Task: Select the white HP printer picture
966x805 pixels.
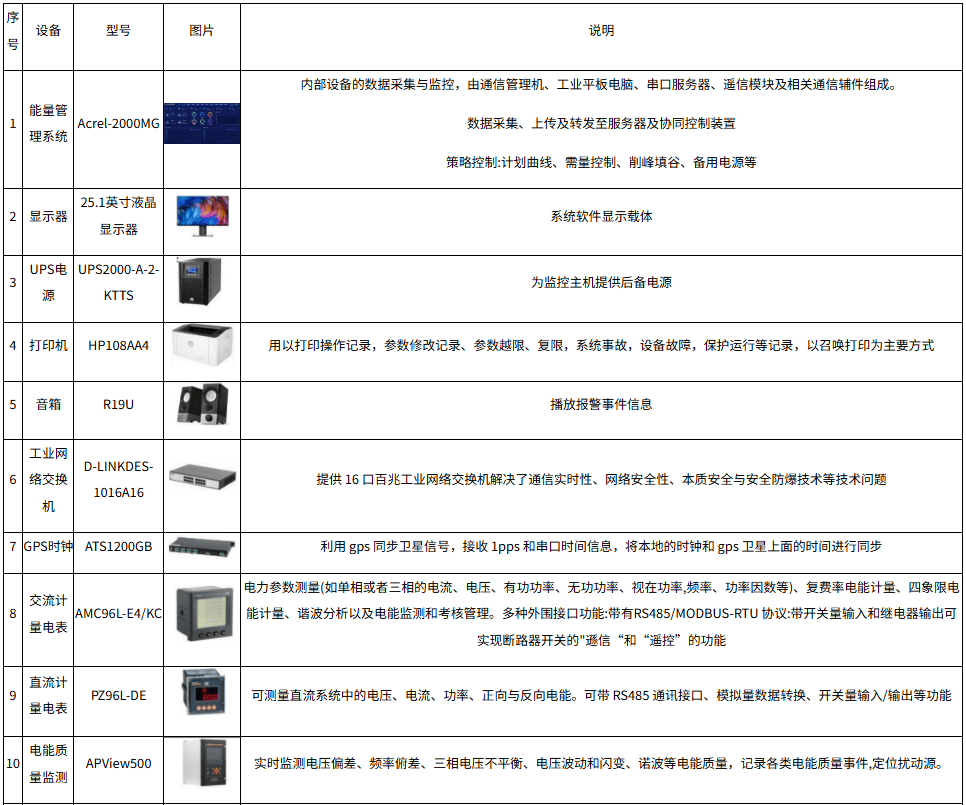Action: [201, 346]
